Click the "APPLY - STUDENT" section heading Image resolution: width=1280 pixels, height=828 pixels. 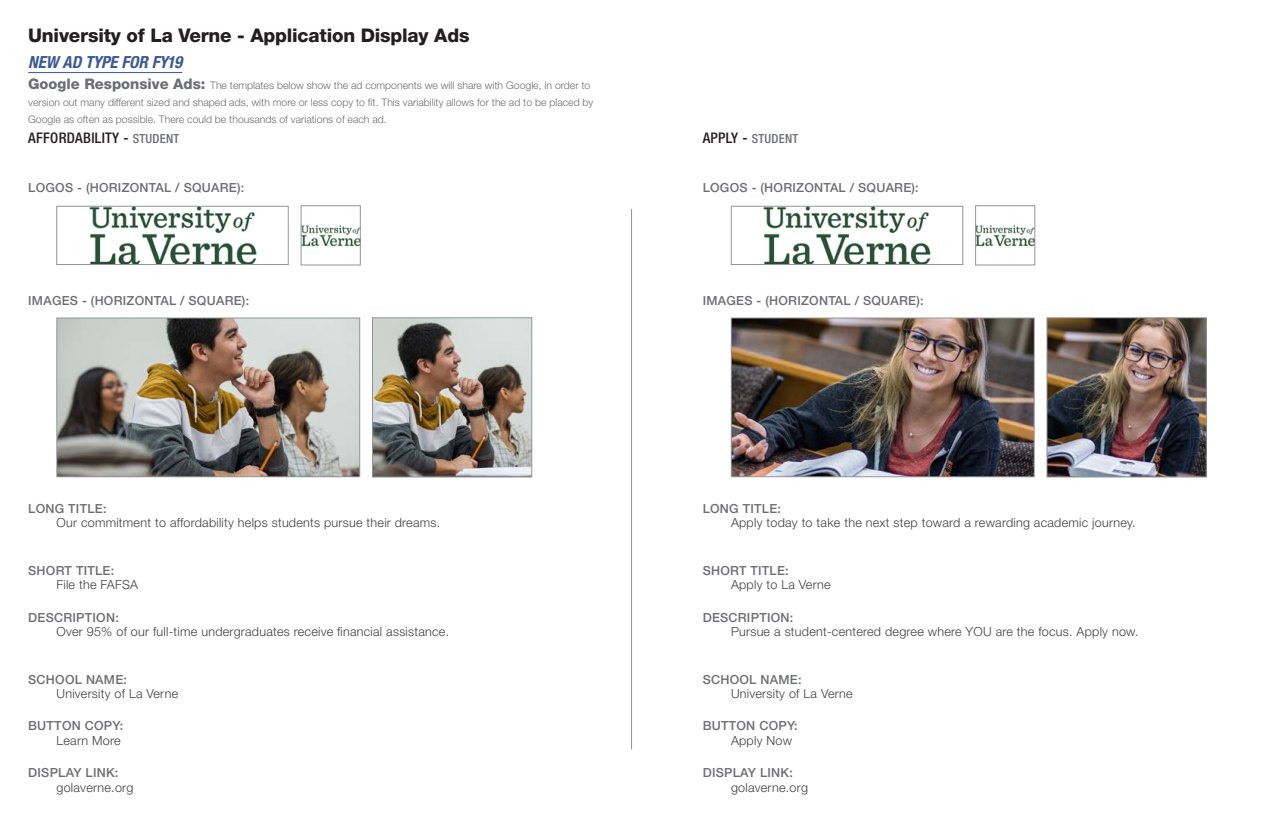pyautogui.click(x=750, y=139)
